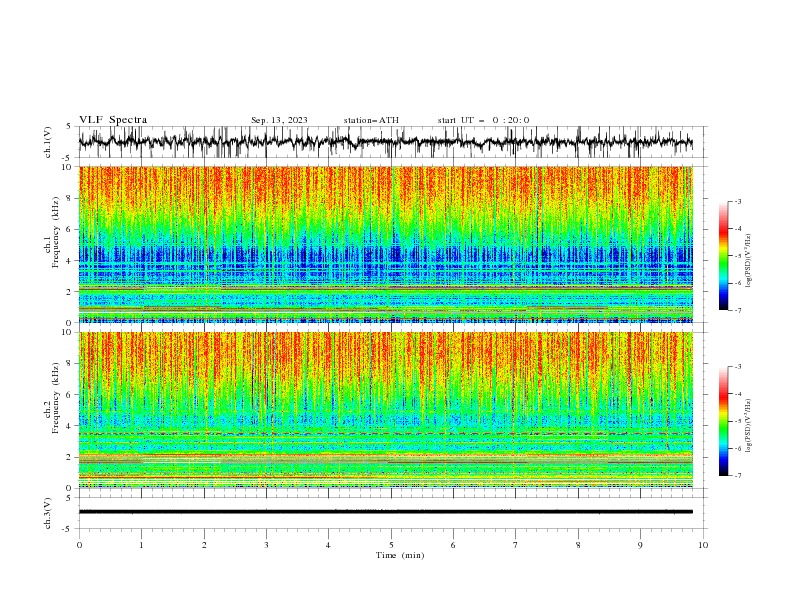Click the "-4" label on ch.2 colorbar
Viewport: 792px width, 612px height.
pos(738,394)
